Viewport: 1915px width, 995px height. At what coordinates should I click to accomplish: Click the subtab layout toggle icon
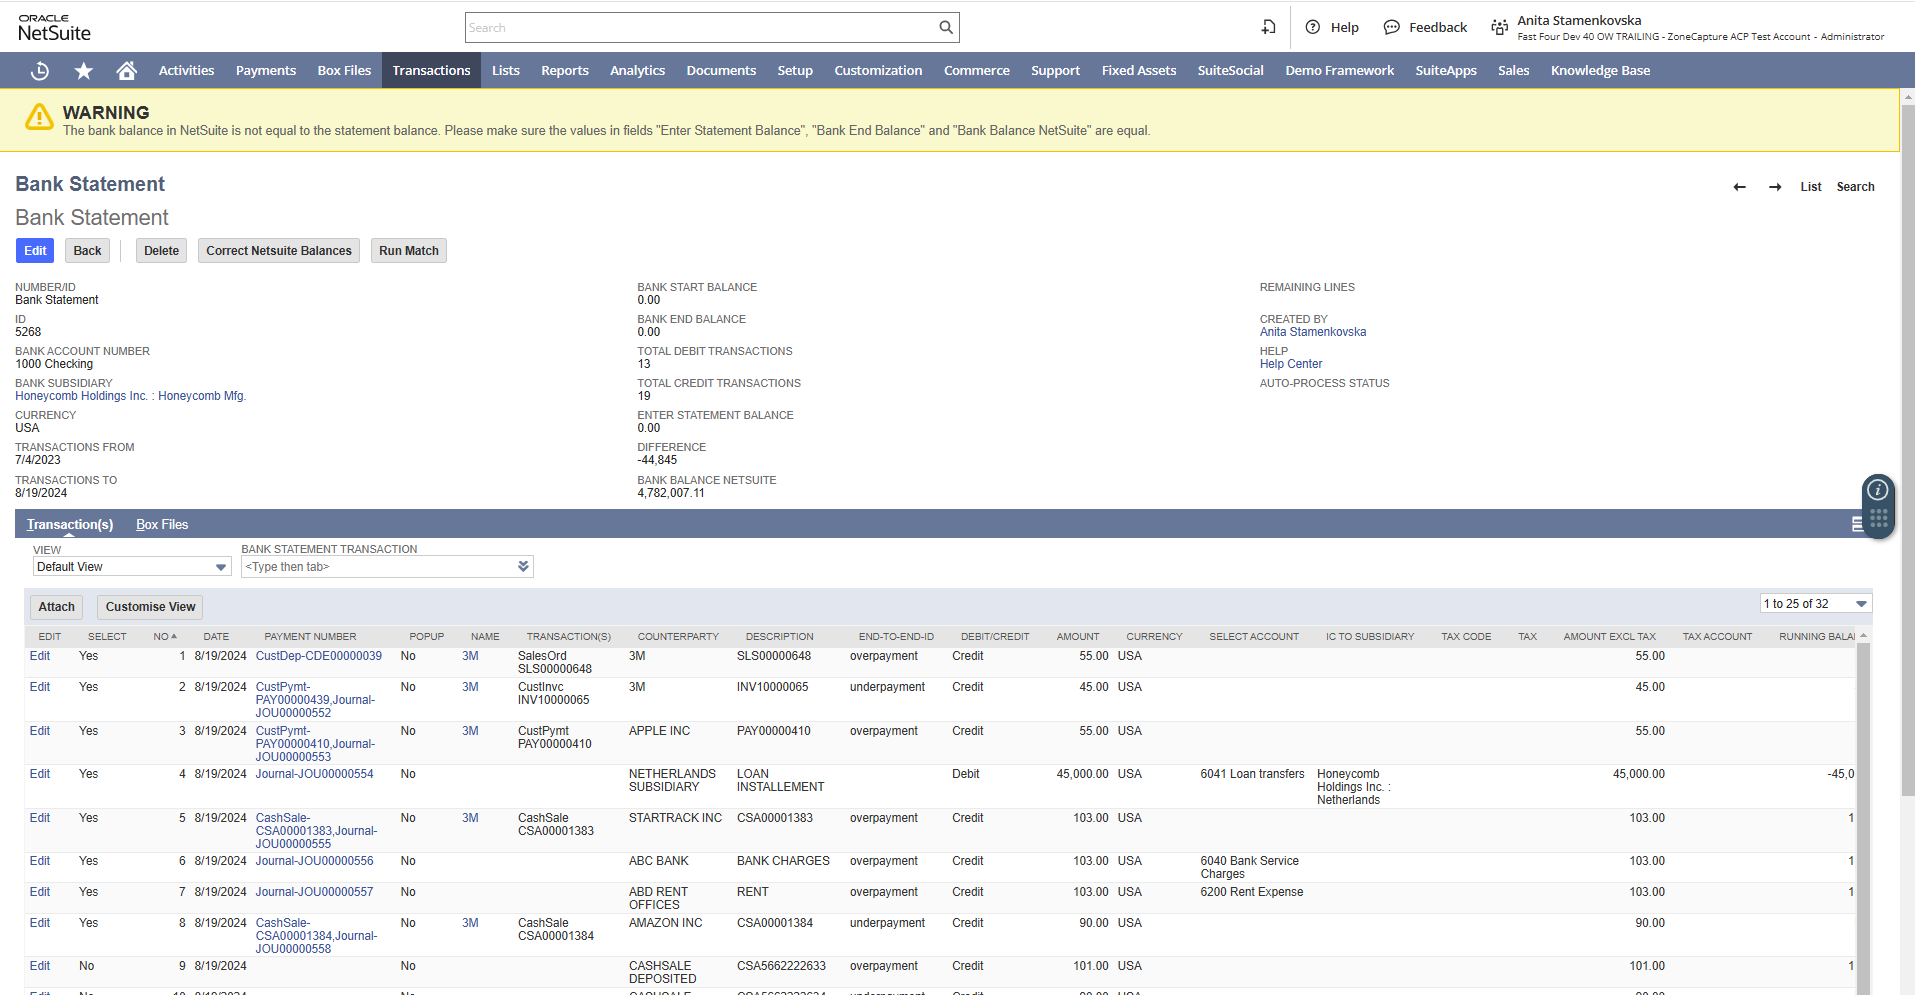pos(1857,524)
